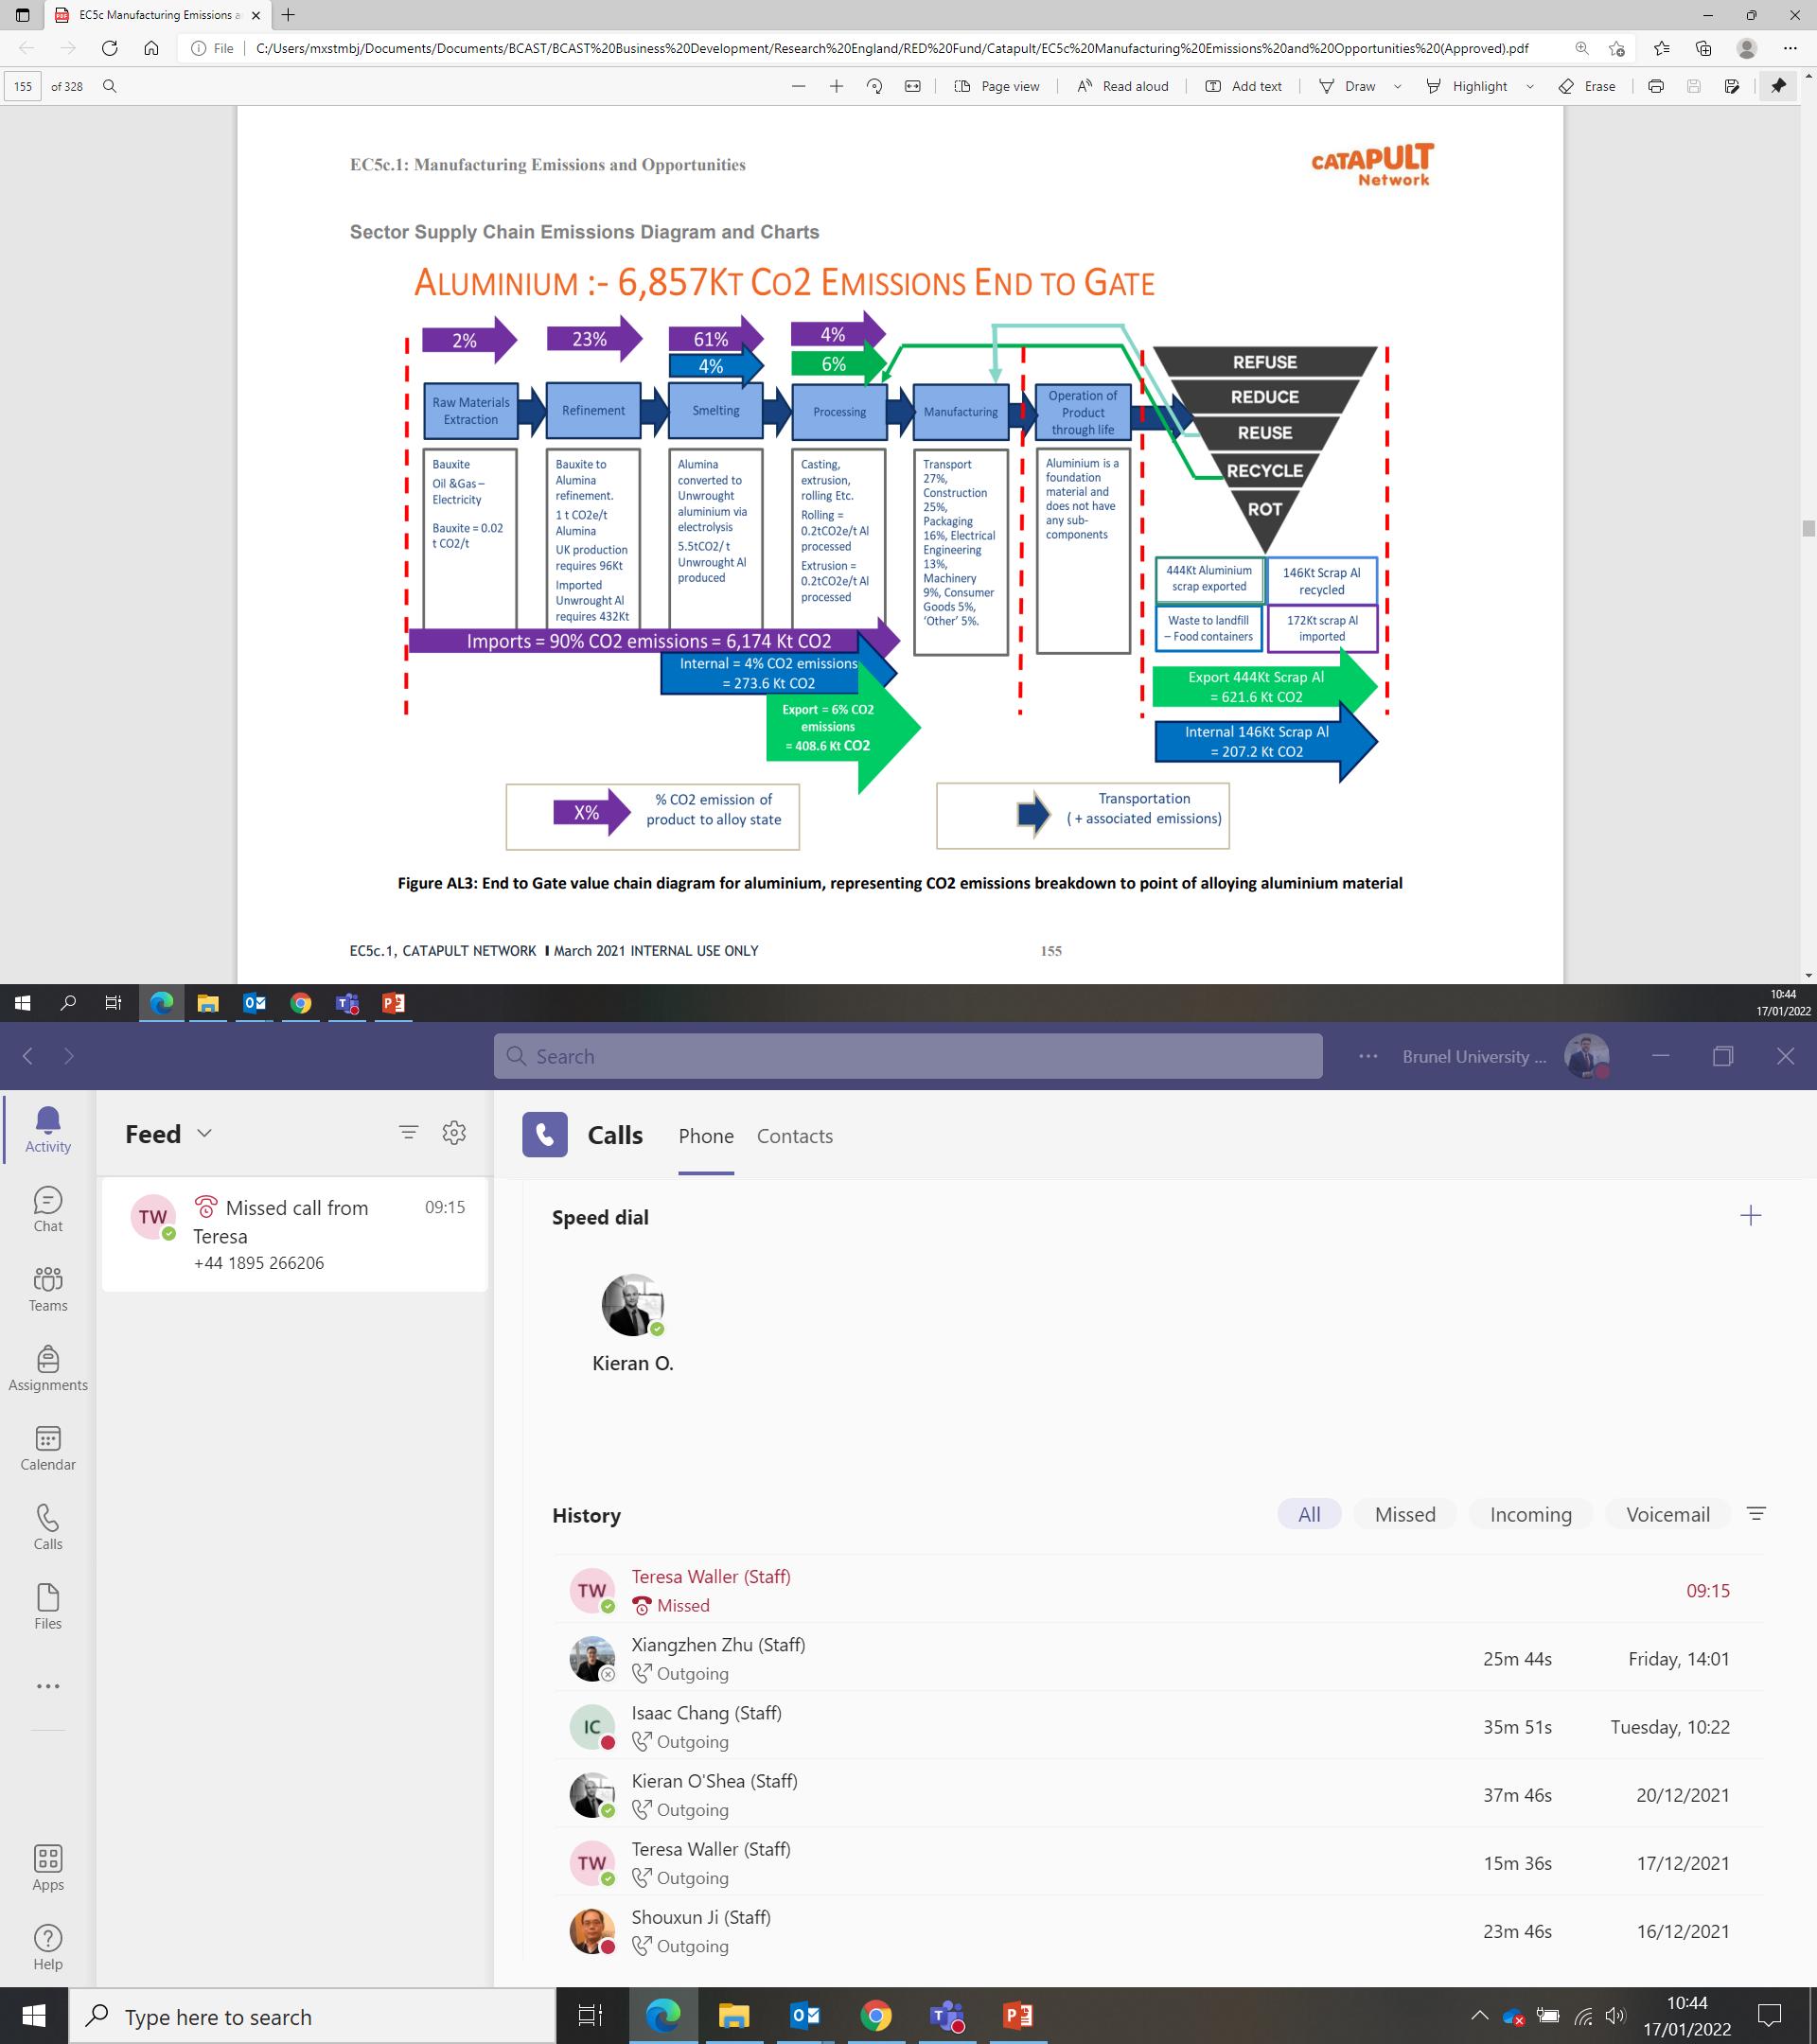Open the Calendar section in Teams sidebar

click(x=48, y=1448)
